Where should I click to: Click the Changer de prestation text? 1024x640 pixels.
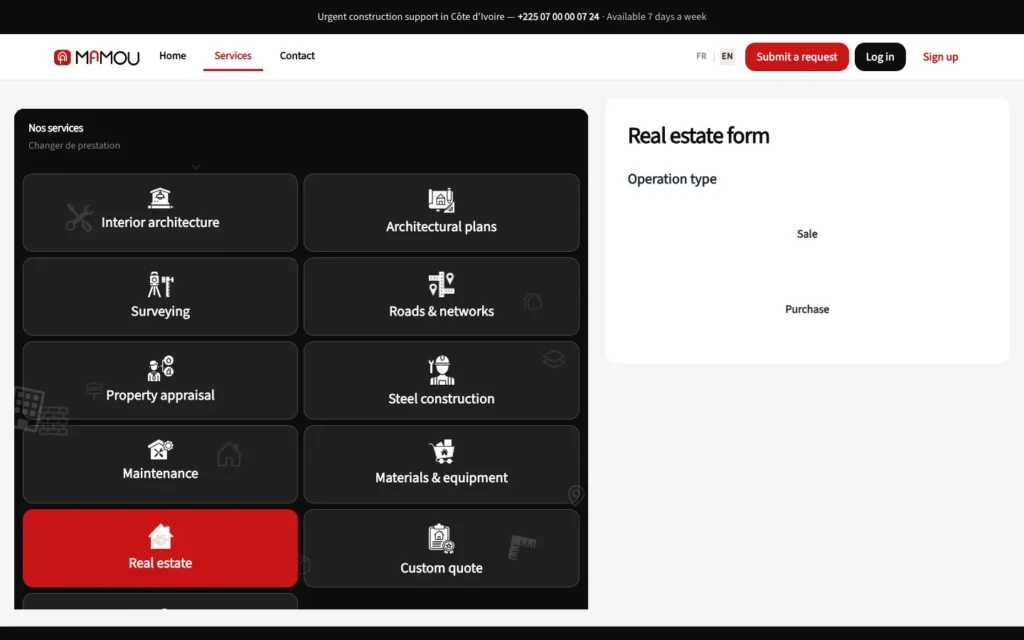(74, 146)
